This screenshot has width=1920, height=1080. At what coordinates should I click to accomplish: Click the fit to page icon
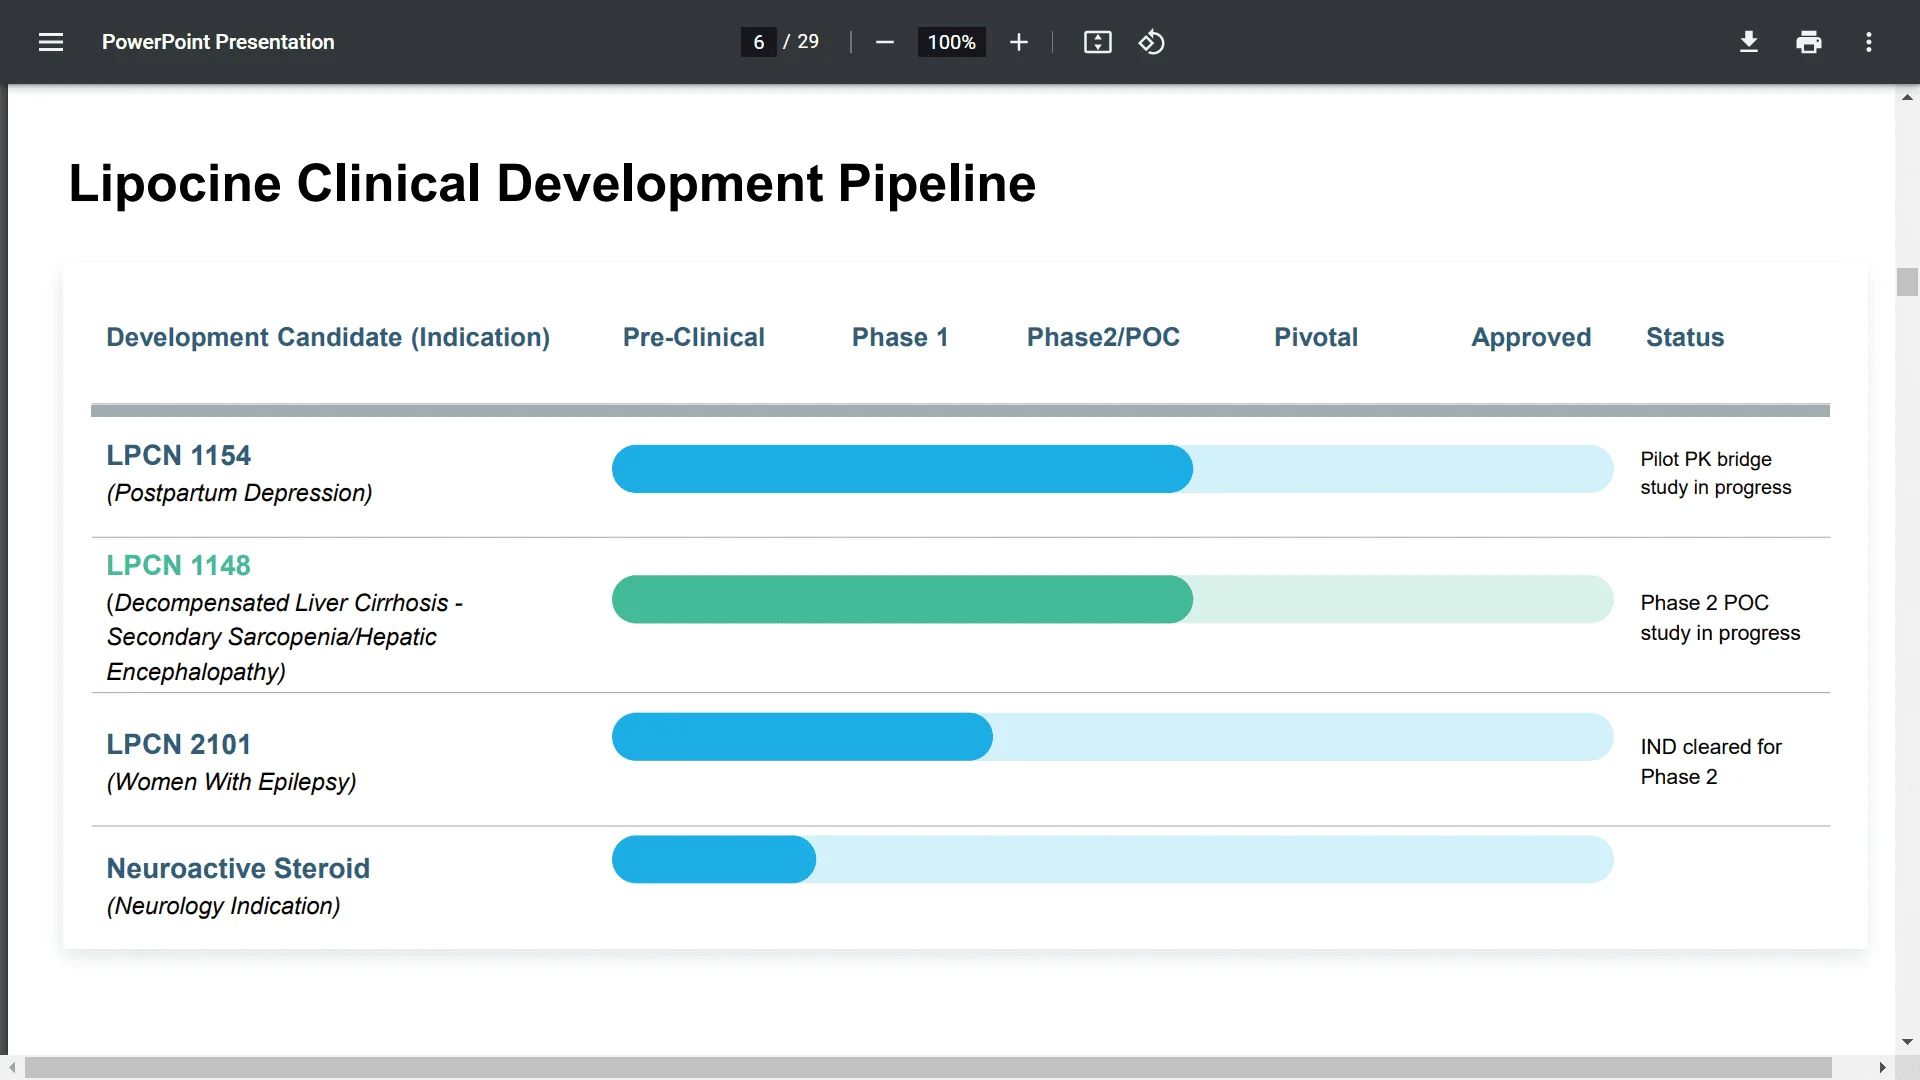(1098, 42)
